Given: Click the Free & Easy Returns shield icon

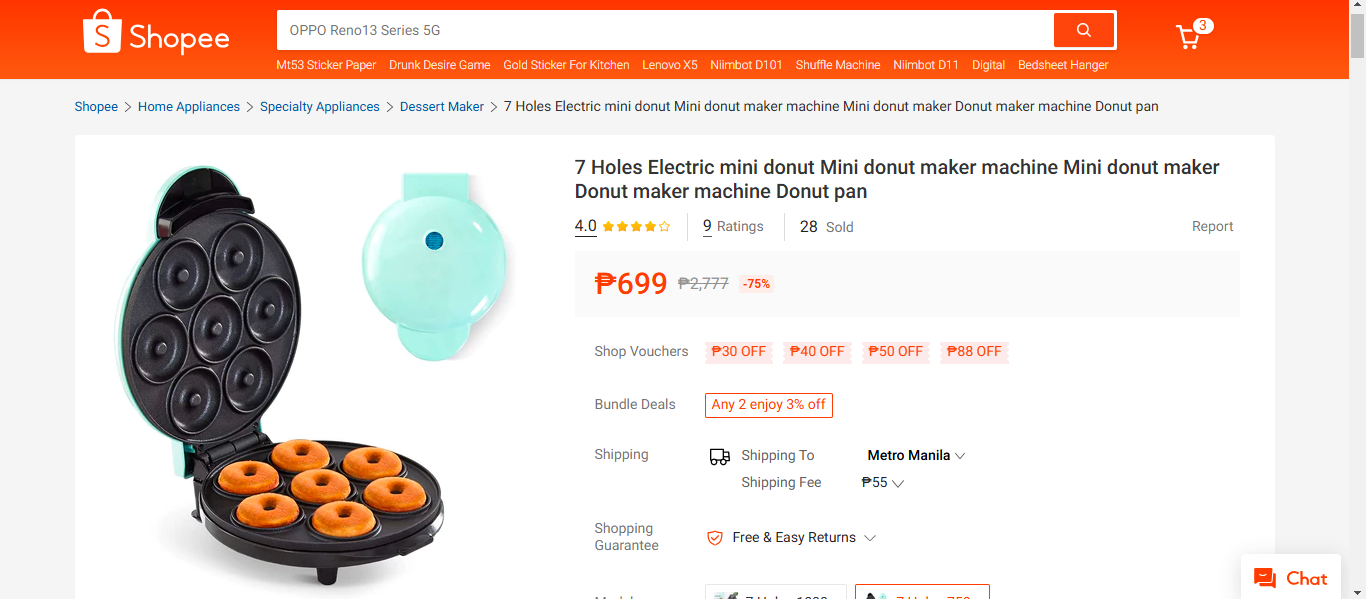Looking at the screenshot, I should (714, 537).
